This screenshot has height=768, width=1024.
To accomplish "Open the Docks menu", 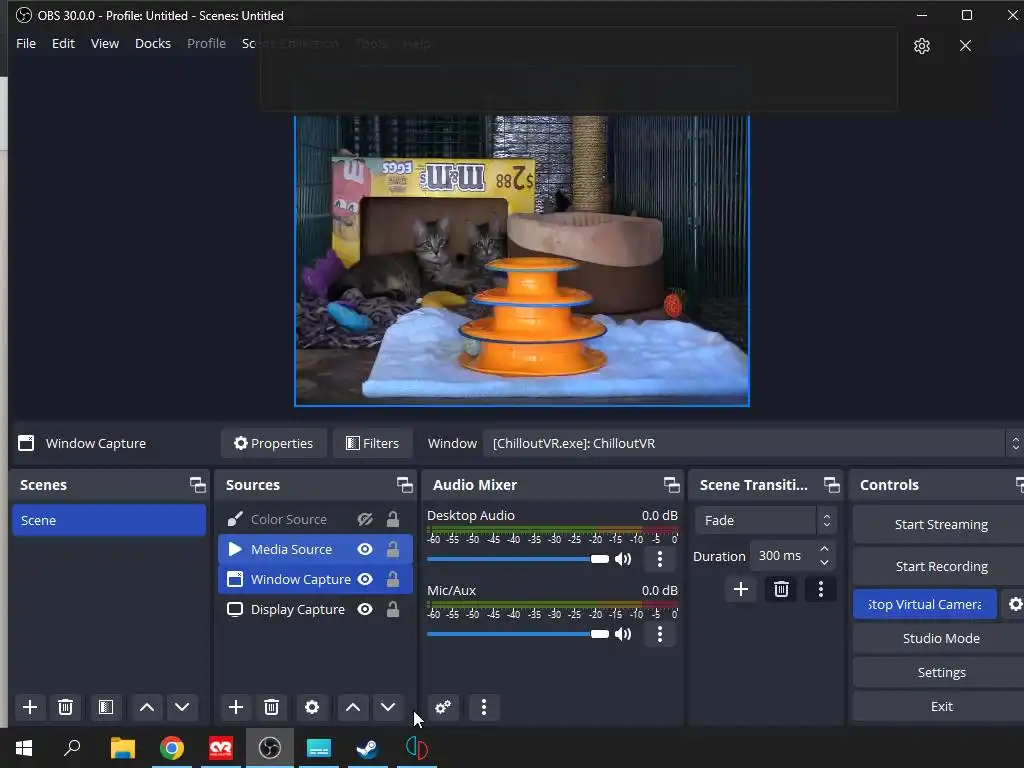I will click(x=153, y=43).
